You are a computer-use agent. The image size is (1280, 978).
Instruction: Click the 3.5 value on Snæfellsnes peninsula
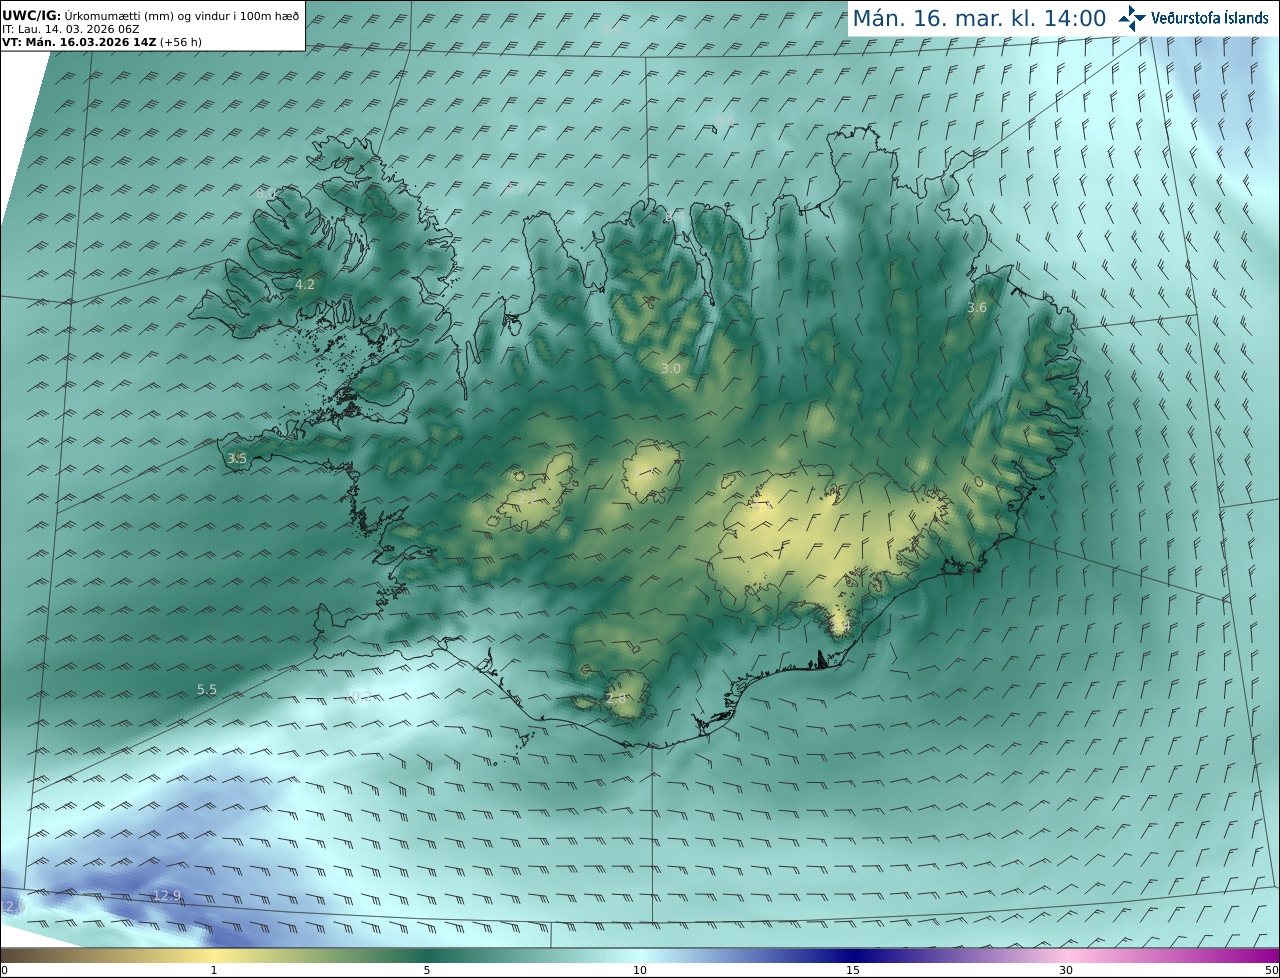[237, 459]
